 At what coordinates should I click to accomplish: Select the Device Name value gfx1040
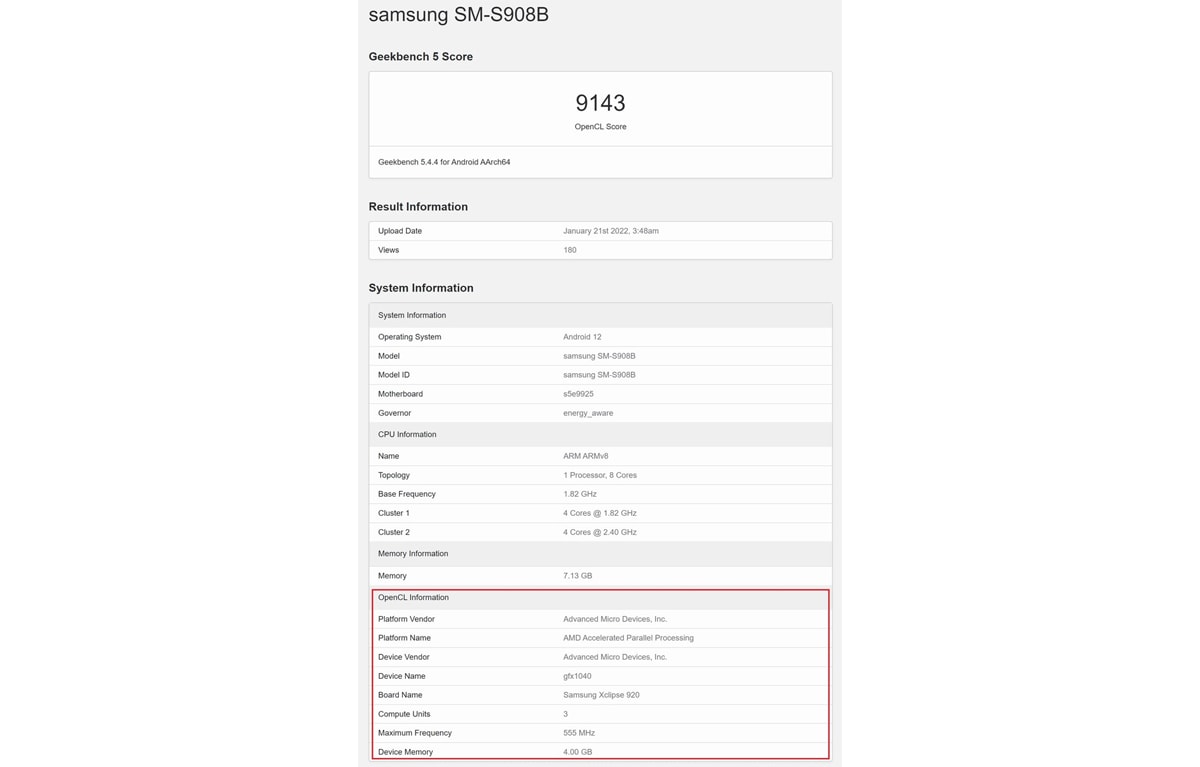[x=577, y=676]
